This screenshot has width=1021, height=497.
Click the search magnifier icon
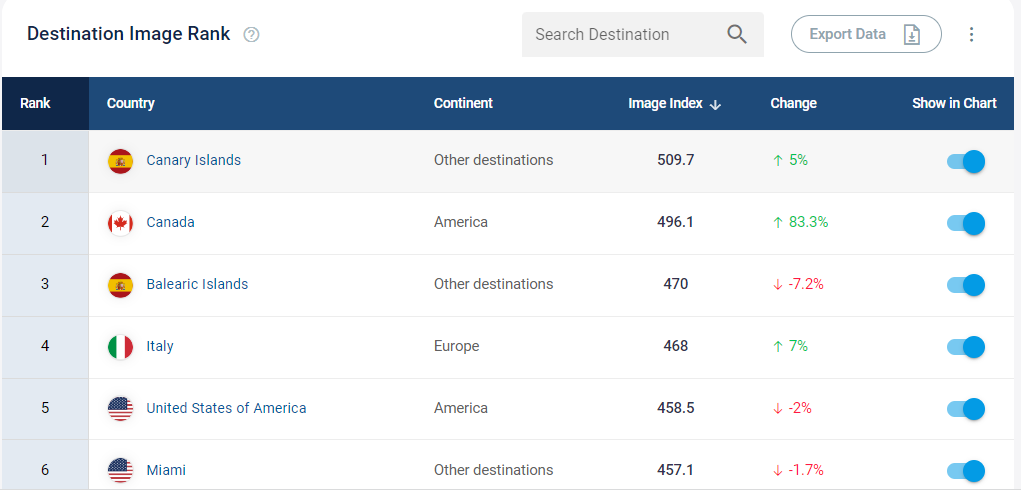pyautogui.click(x=736, y=34)
